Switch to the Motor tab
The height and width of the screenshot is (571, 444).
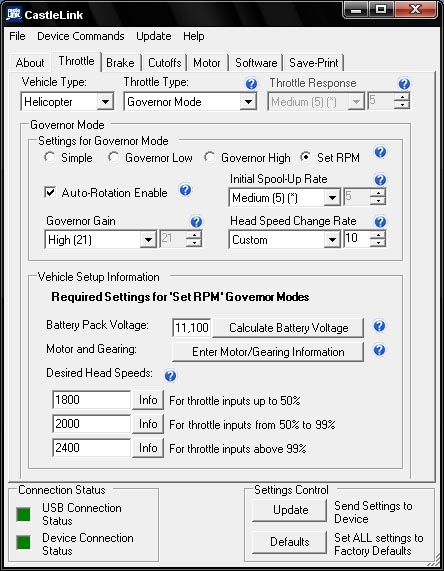coord(207,63)
